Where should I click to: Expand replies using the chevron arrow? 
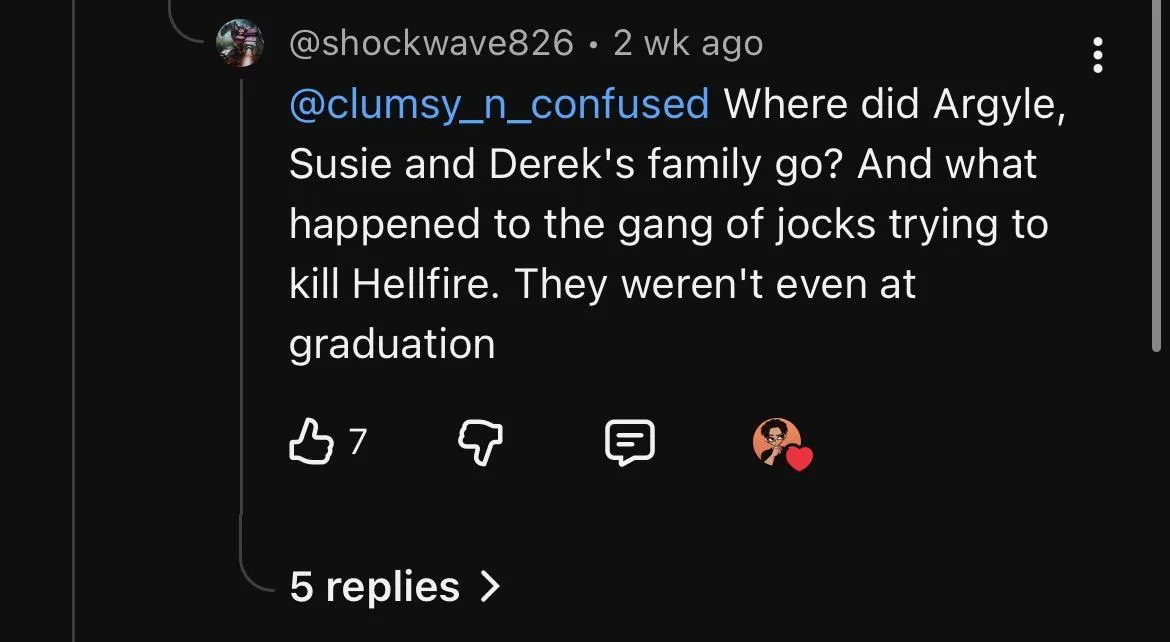pyautogui.click(x=489, y=586)
